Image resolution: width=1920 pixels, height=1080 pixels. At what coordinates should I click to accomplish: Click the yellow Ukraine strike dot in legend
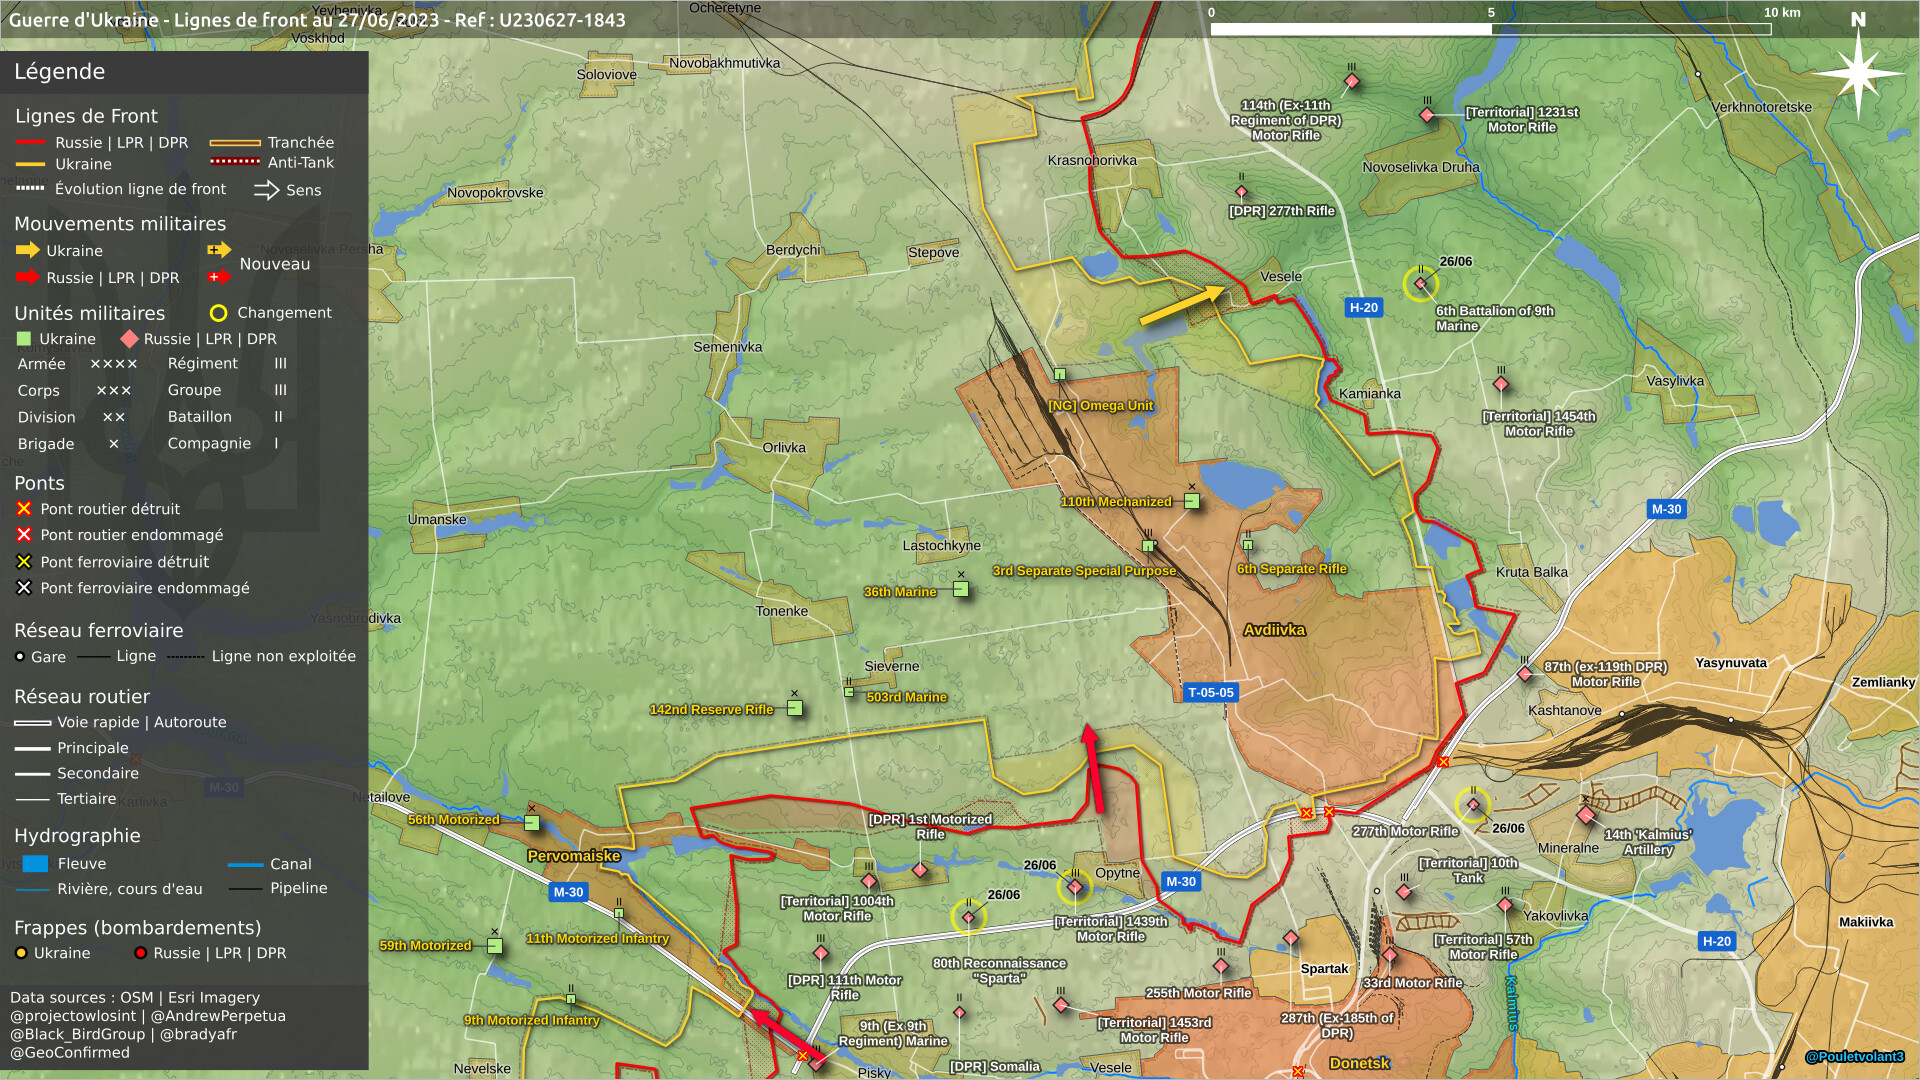click(x=21, y=953)
